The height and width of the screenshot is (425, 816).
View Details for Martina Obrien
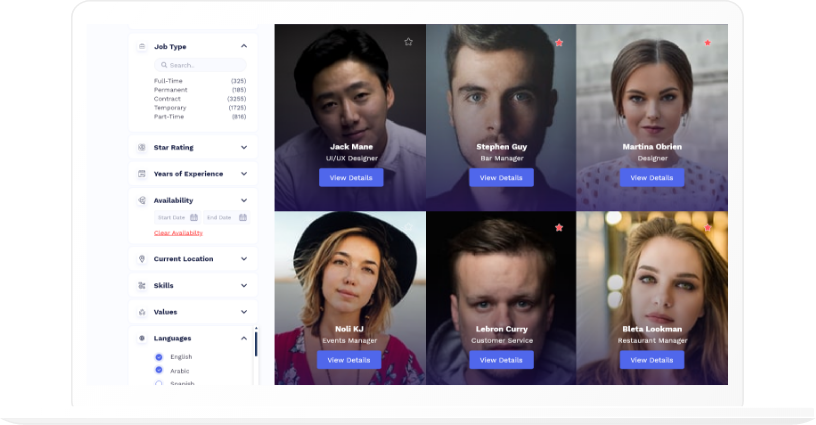652,177
